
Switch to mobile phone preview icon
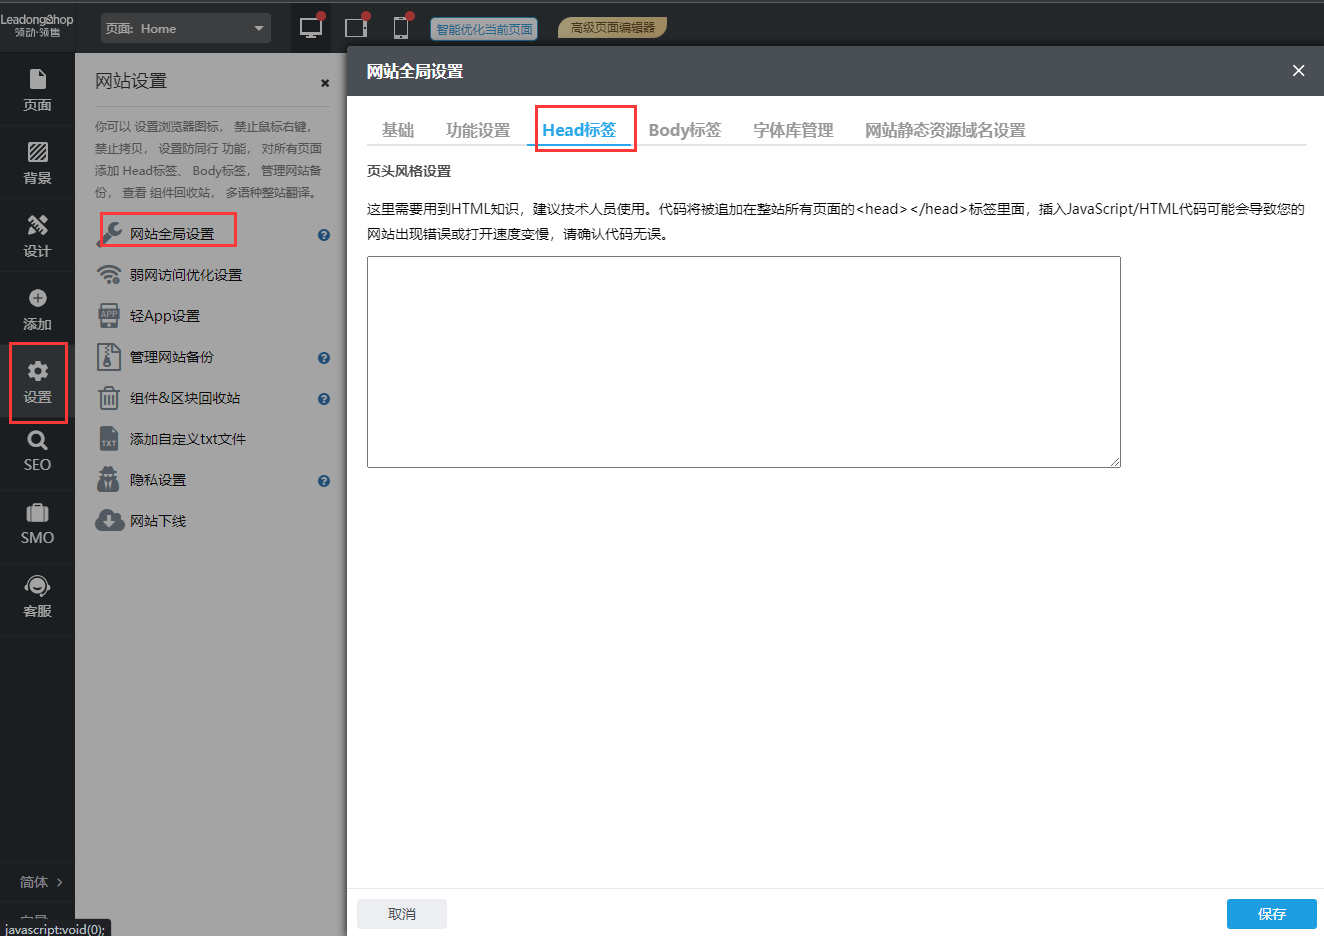[x=401, y=28]
